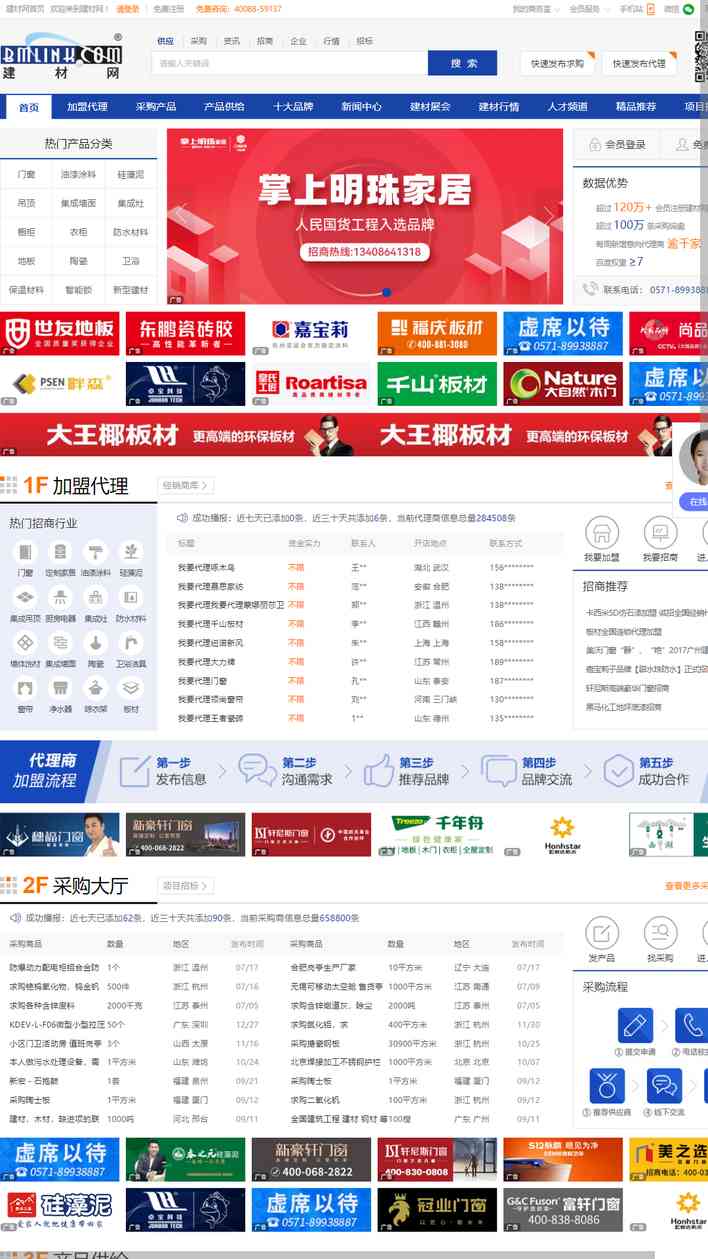Click the 发产品 icon
This screenshot has height=1259, width=708.
(602, 932)
